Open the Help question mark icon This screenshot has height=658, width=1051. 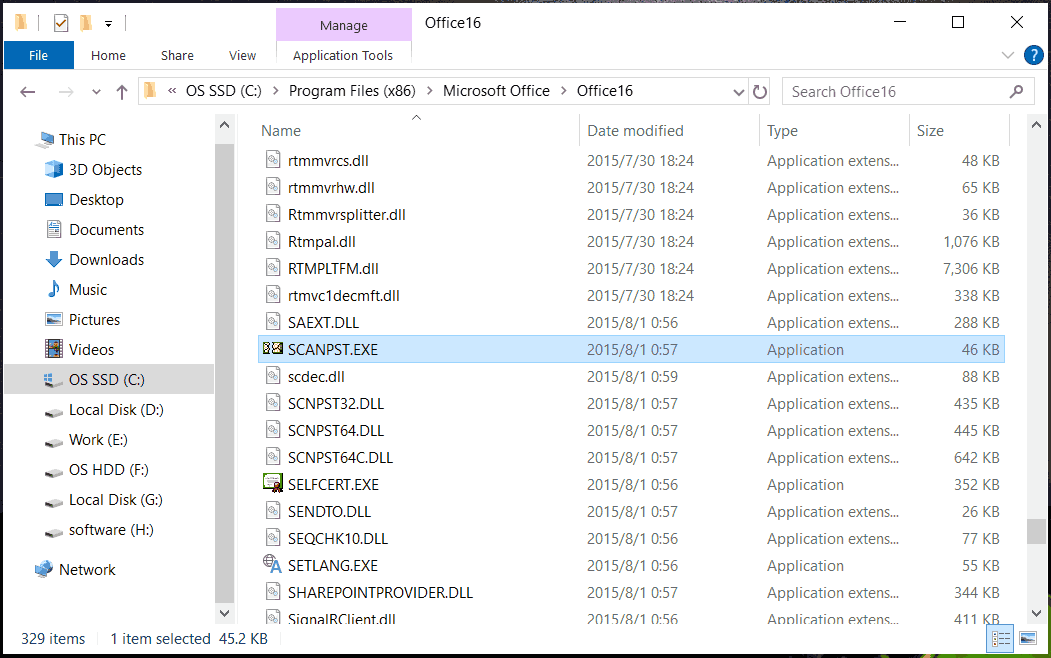(x=1034, y=55)
